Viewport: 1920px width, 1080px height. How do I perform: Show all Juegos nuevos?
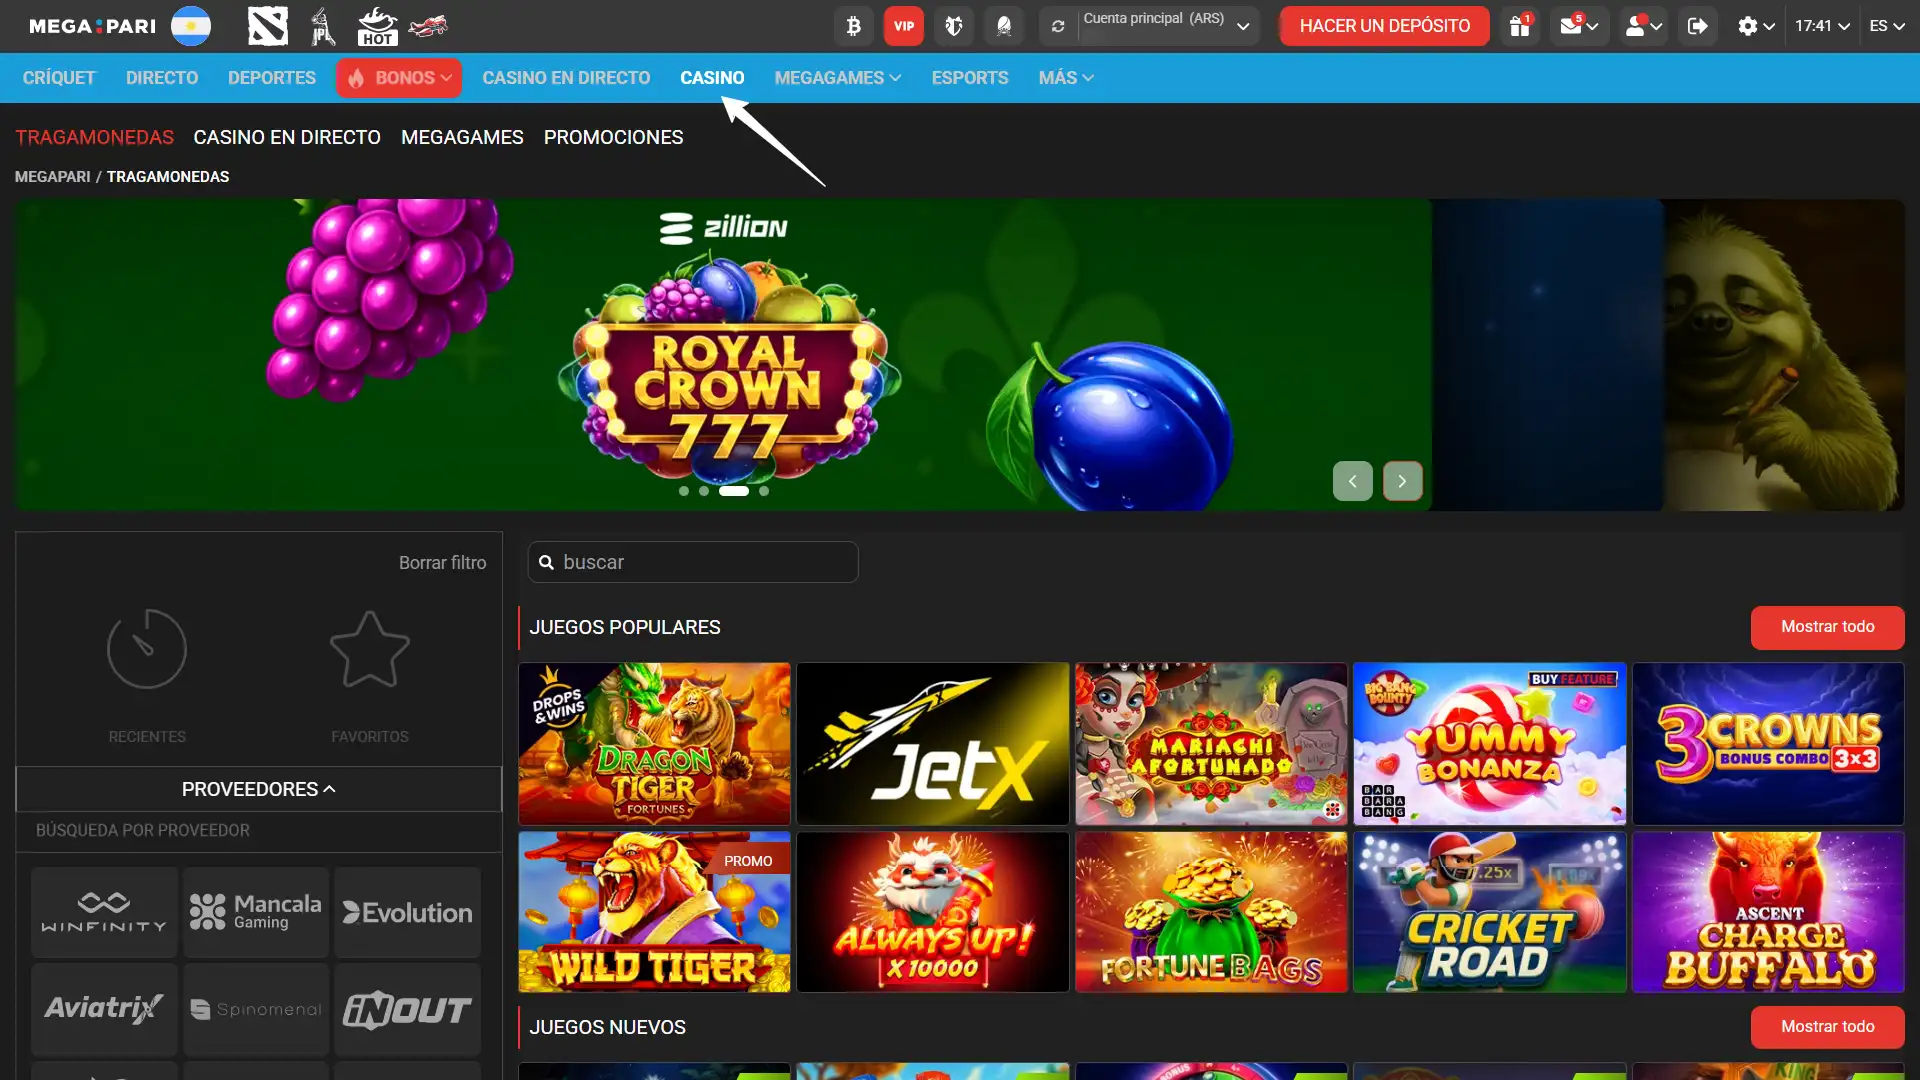pos(1827,1027)
